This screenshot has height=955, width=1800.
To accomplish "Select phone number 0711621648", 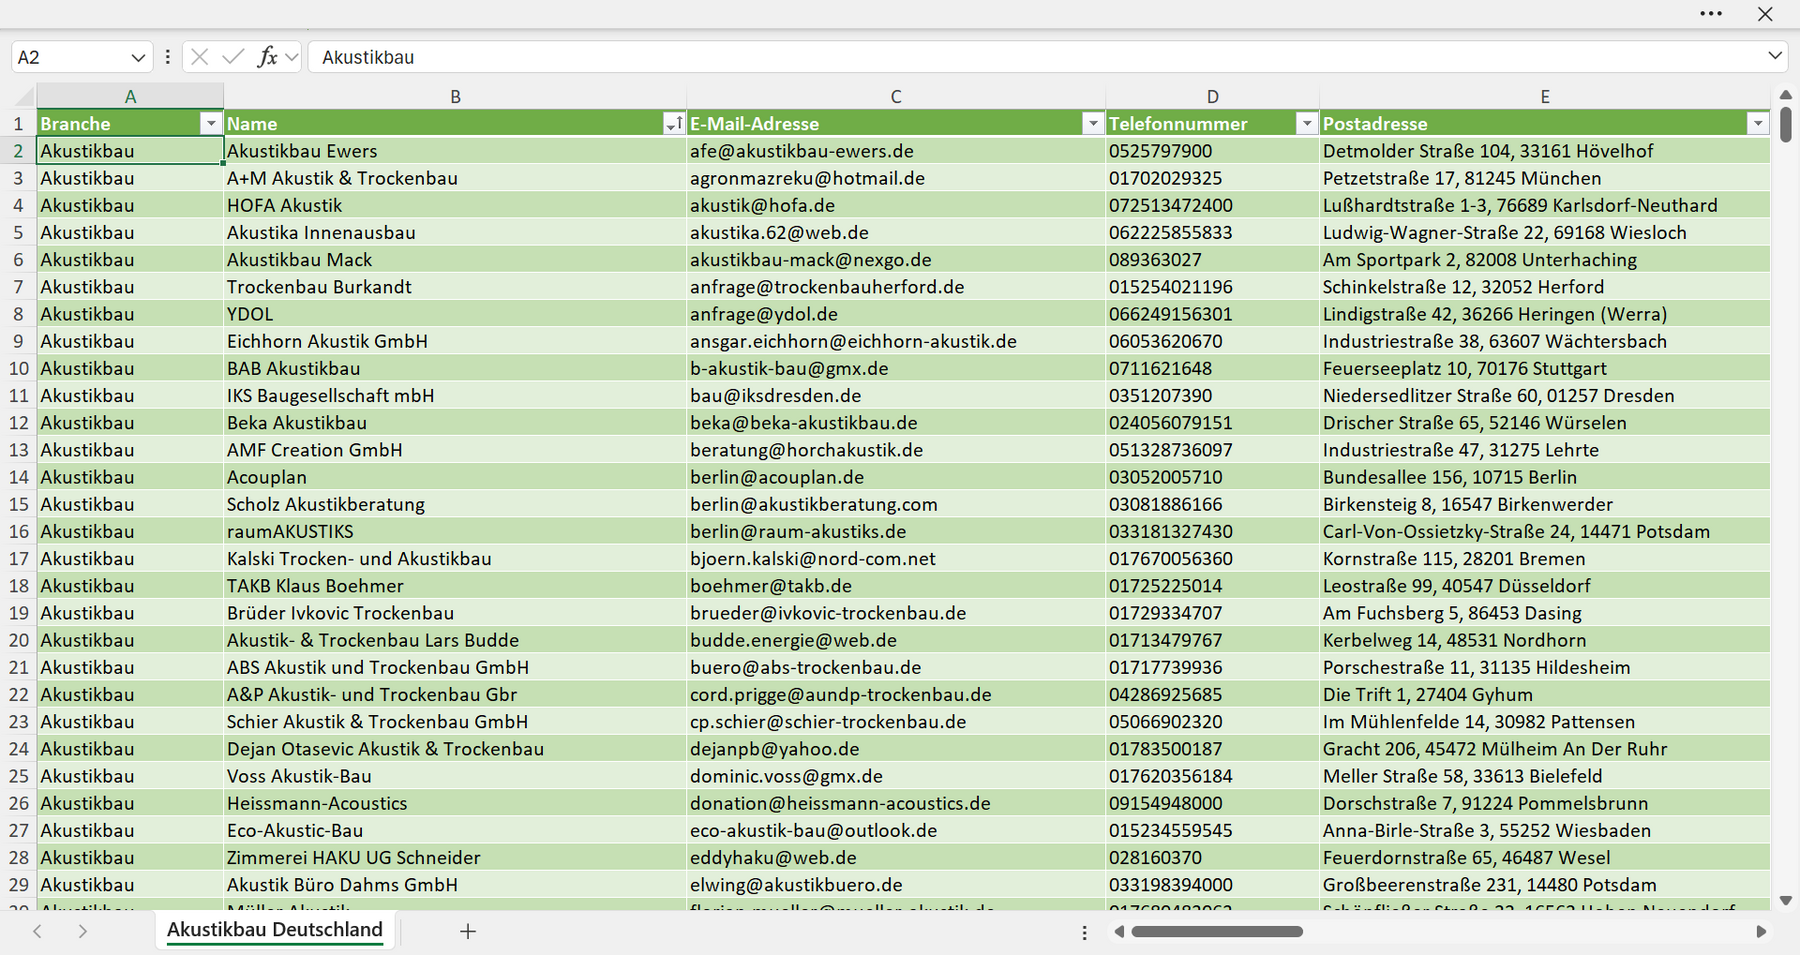I will point(1212,368).
